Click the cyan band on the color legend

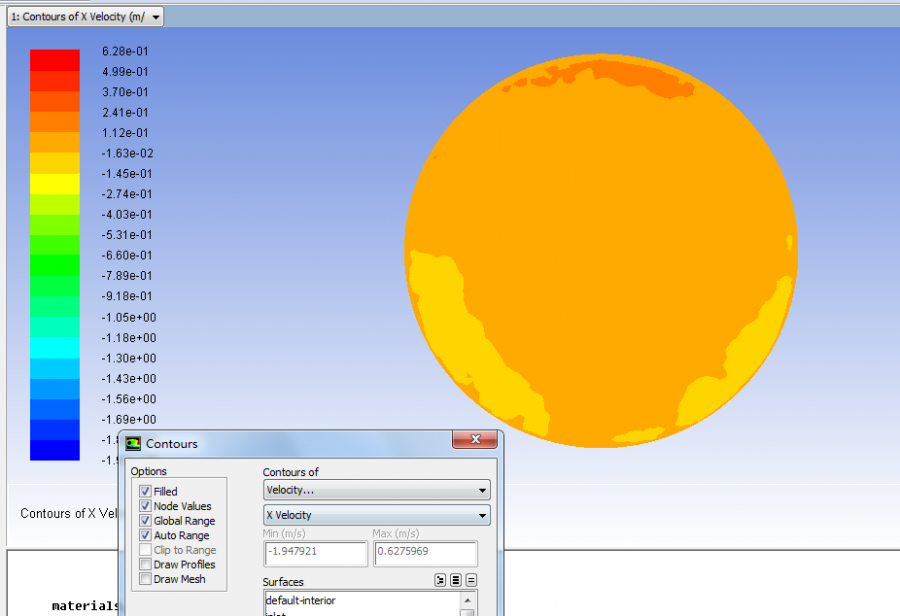55,348
